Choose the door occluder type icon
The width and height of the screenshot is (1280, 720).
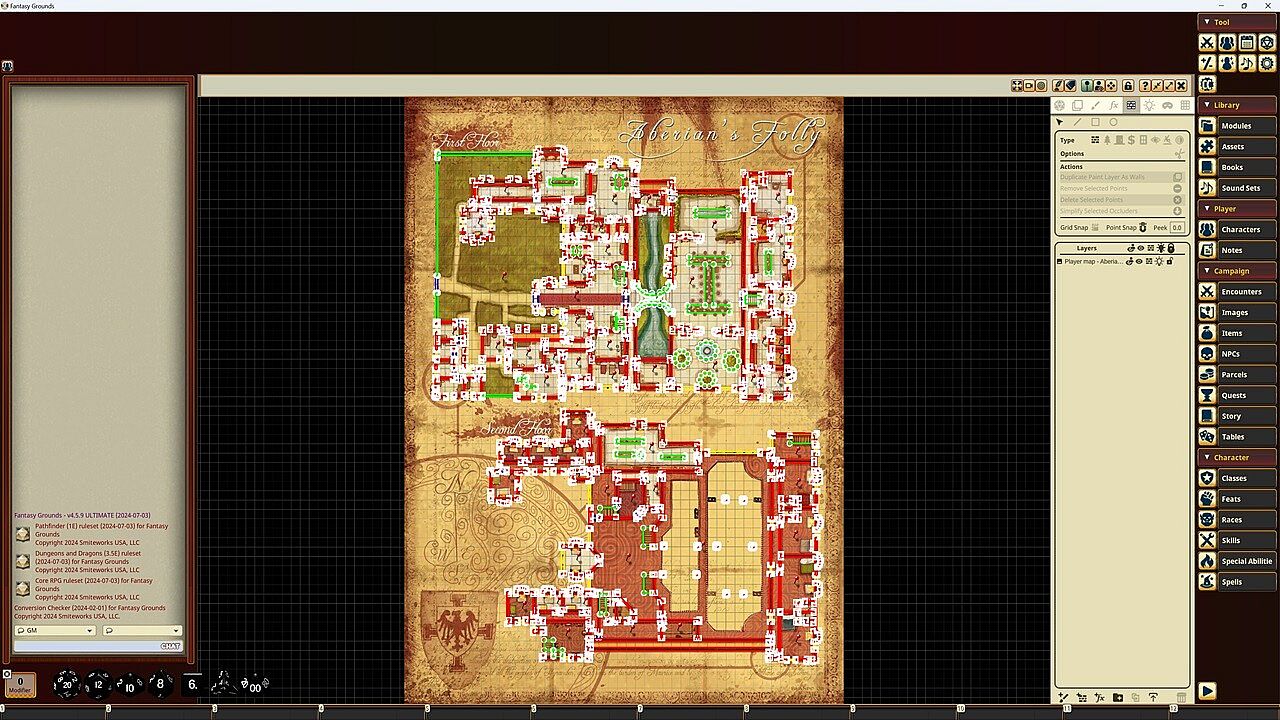(x=1119, y=140)
